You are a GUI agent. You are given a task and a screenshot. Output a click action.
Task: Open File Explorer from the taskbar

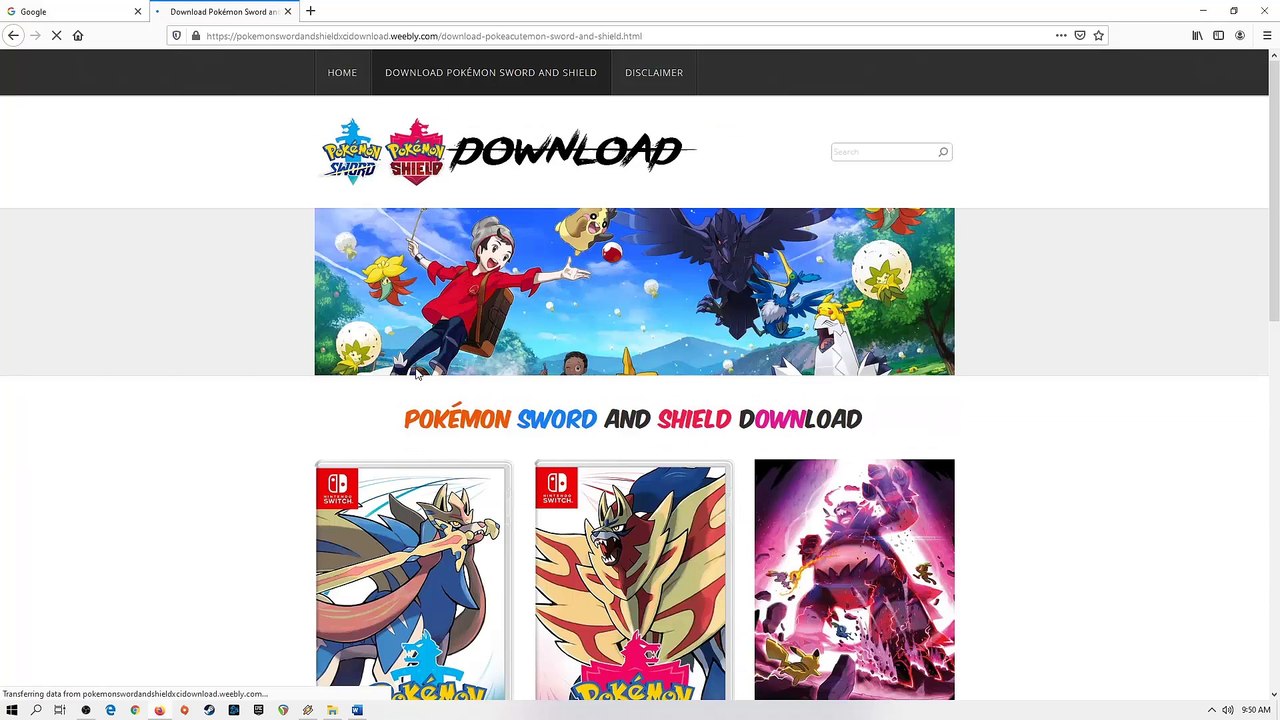click(332, 710)
